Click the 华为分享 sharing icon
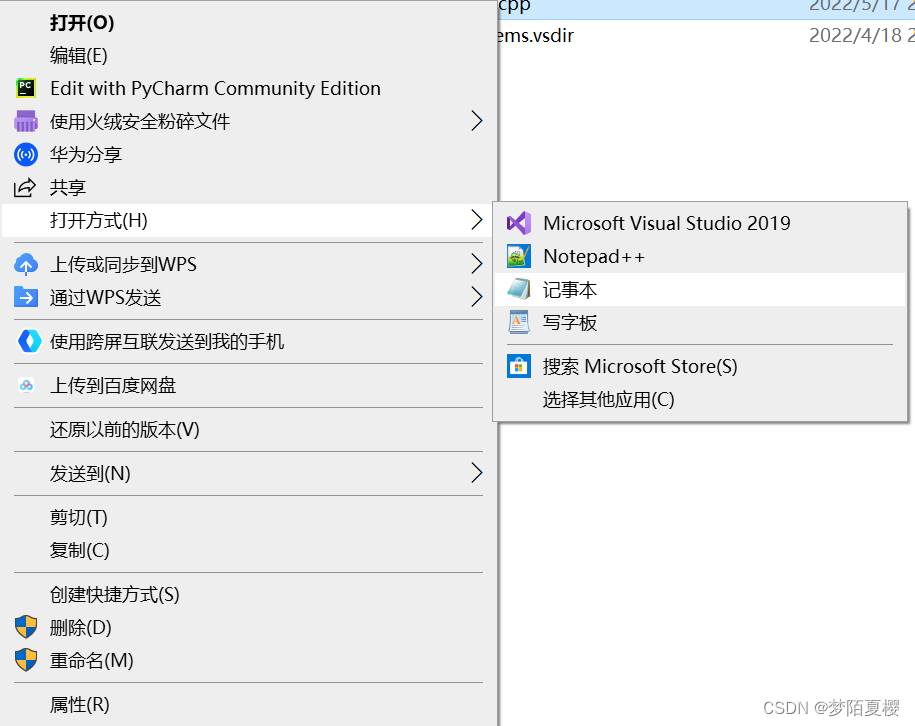This screenshot has width=915, height=726. 26,154
